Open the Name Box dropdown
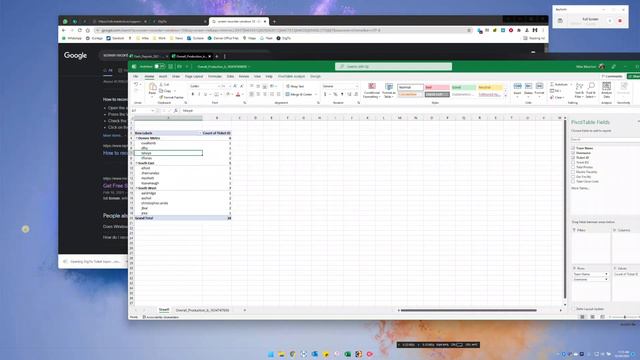Viewport: 640px width, 360px height. (153, 111)
